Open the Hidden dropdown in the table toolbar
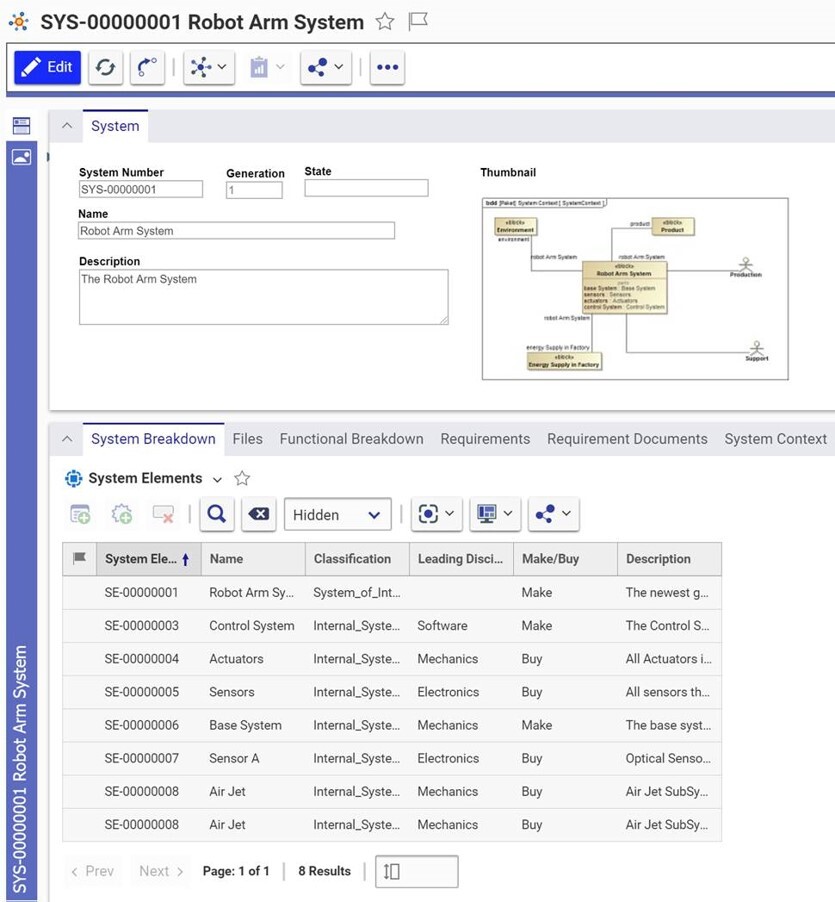 coord(337,514)
